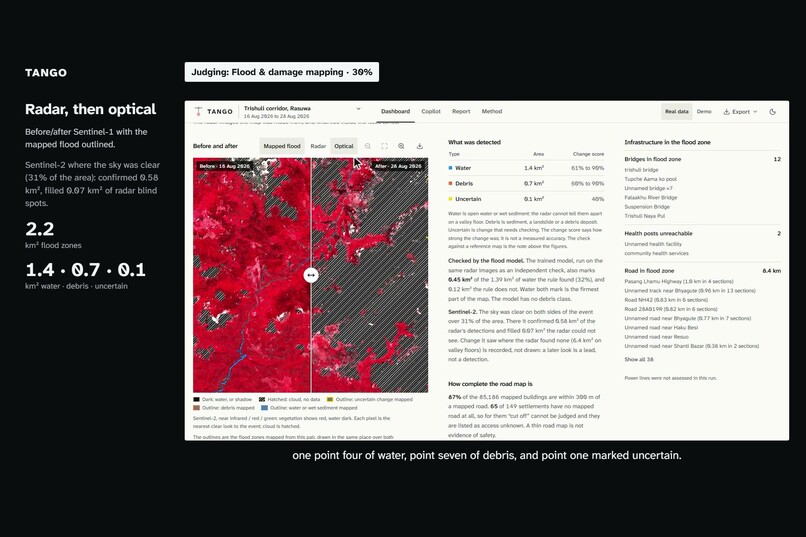Click the red Debris legend square

pos(450,183)
